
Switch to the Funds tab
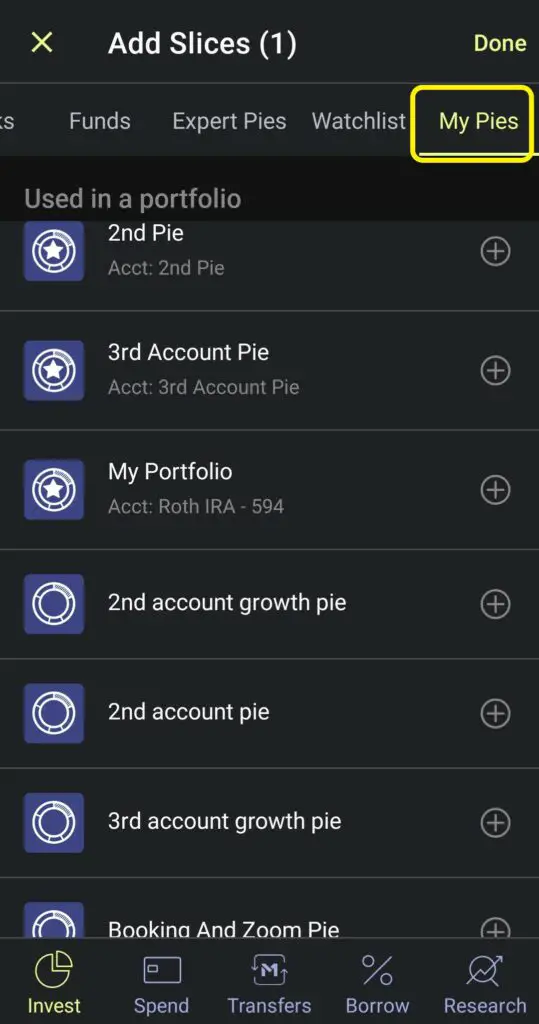(100, 121)
